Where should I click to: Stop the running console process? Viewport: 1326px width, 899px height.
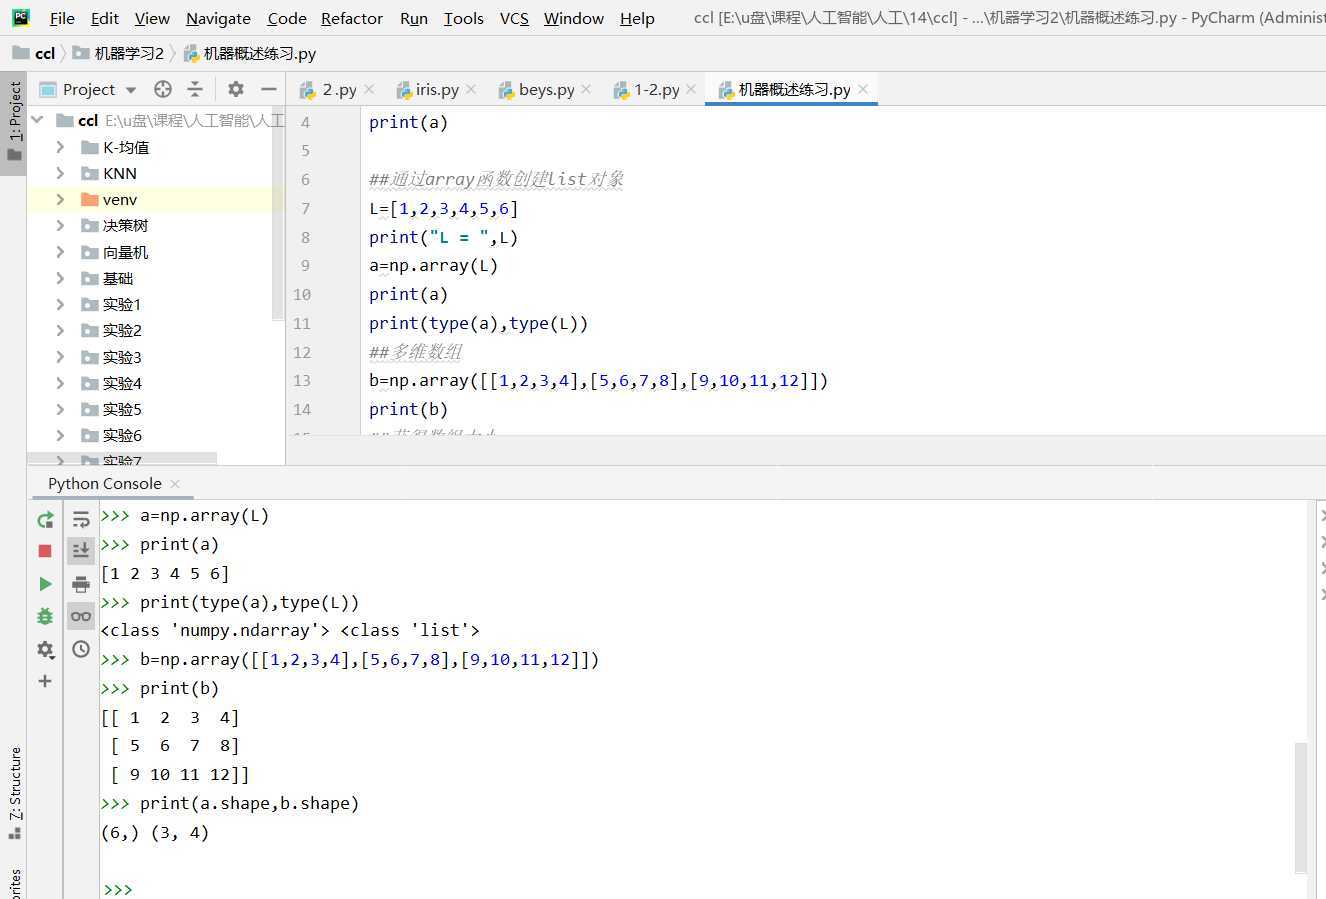point(45,551)
